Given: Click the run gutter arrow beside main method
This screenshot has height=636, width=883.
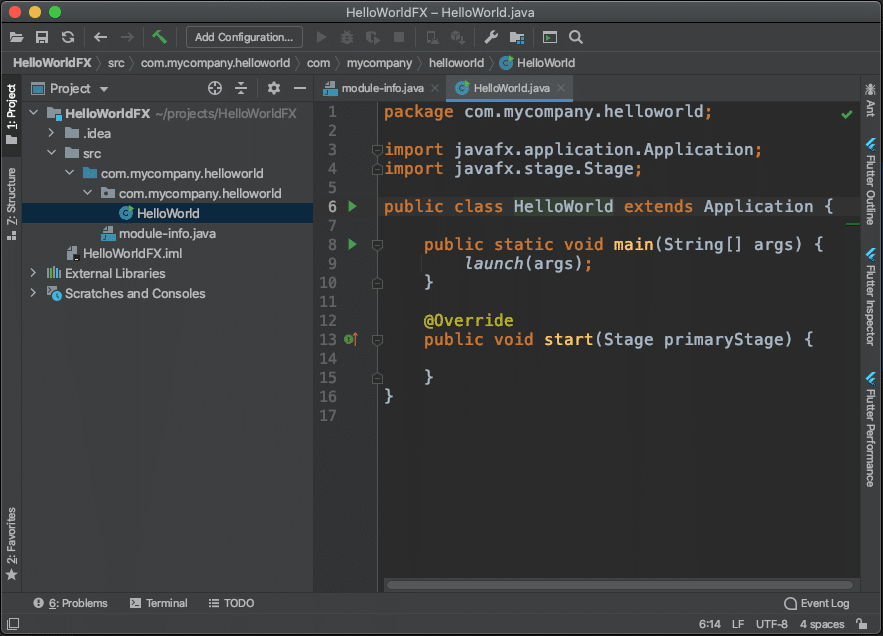Looking at the screenshot, I should 353,244.
